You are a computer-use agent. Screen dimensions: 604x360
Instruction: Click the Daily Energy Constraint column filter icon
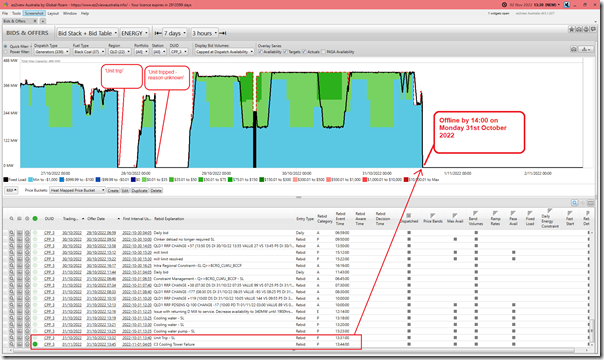coord(550,211)
